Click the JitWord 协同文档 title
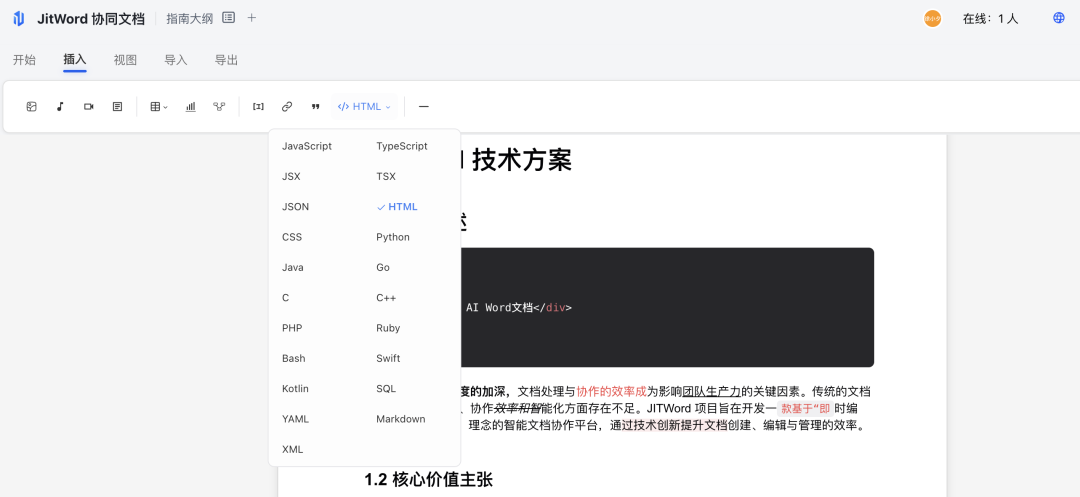 [x=91, y=19]
